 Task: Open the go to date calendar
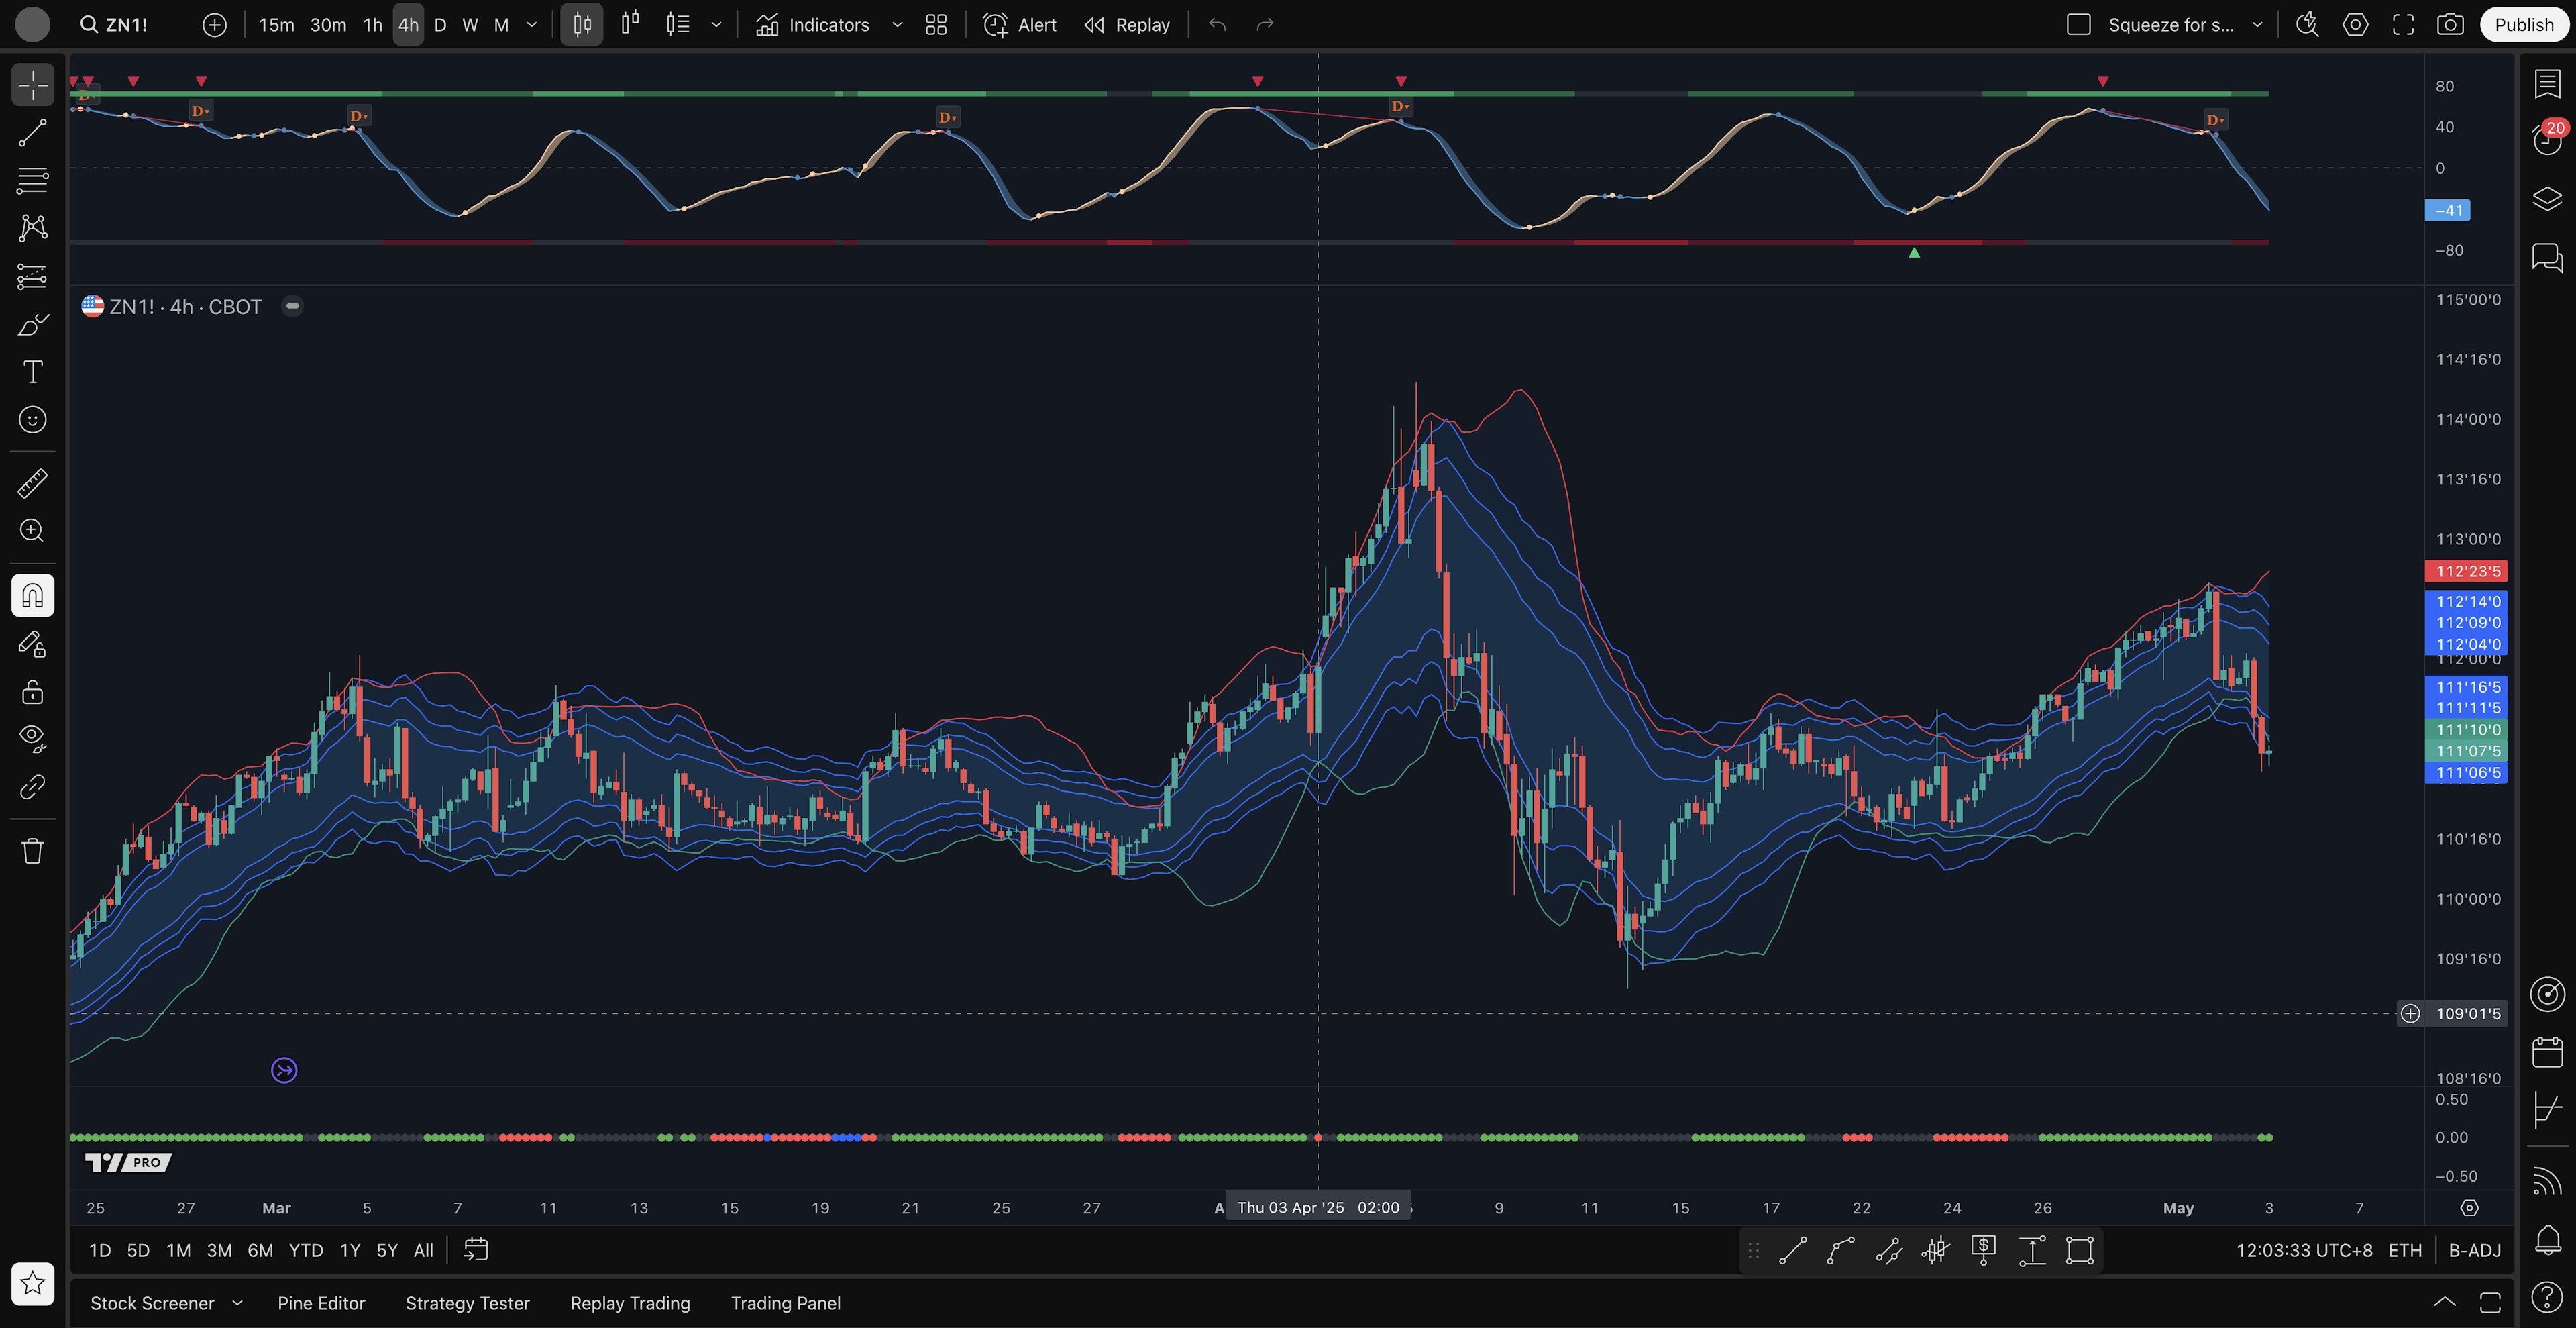[x=476, y=1250]
